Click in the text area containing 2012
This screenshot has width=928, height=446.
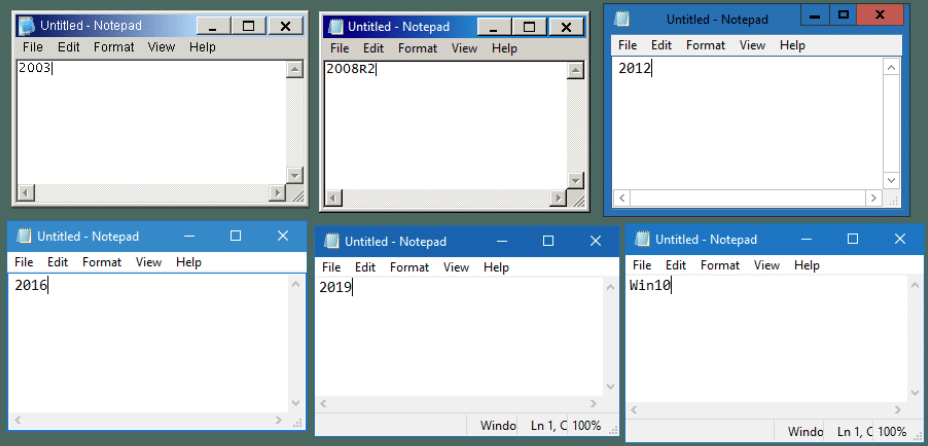(x=747, y=123)
